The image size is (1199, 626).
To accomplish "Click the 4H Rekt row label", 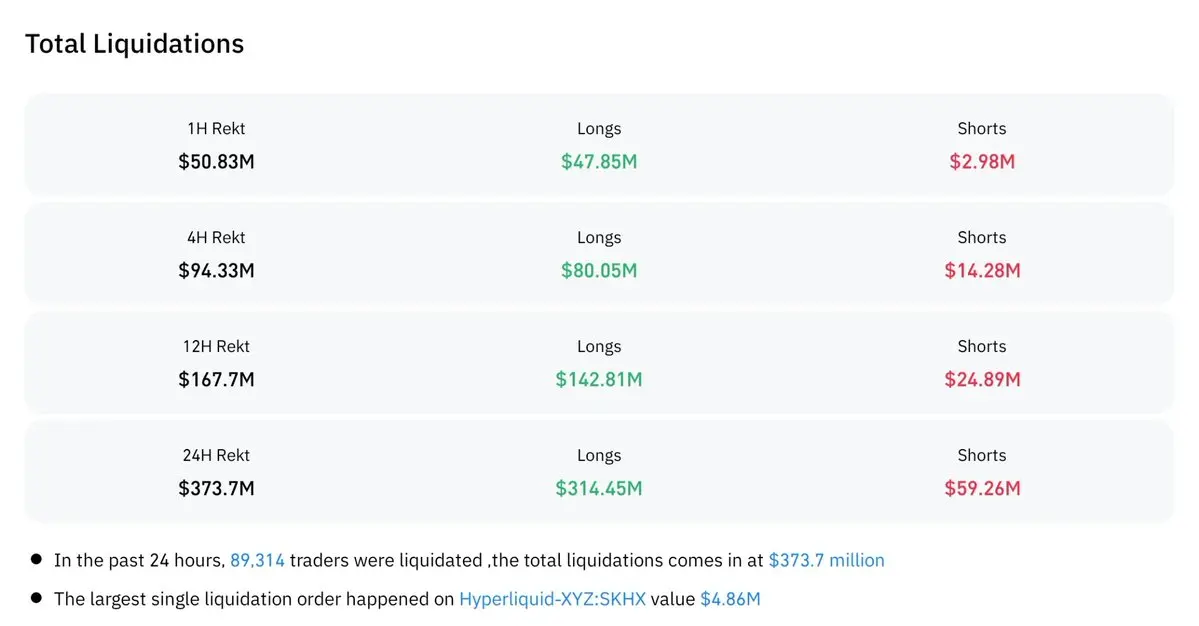I will point(216,238).
